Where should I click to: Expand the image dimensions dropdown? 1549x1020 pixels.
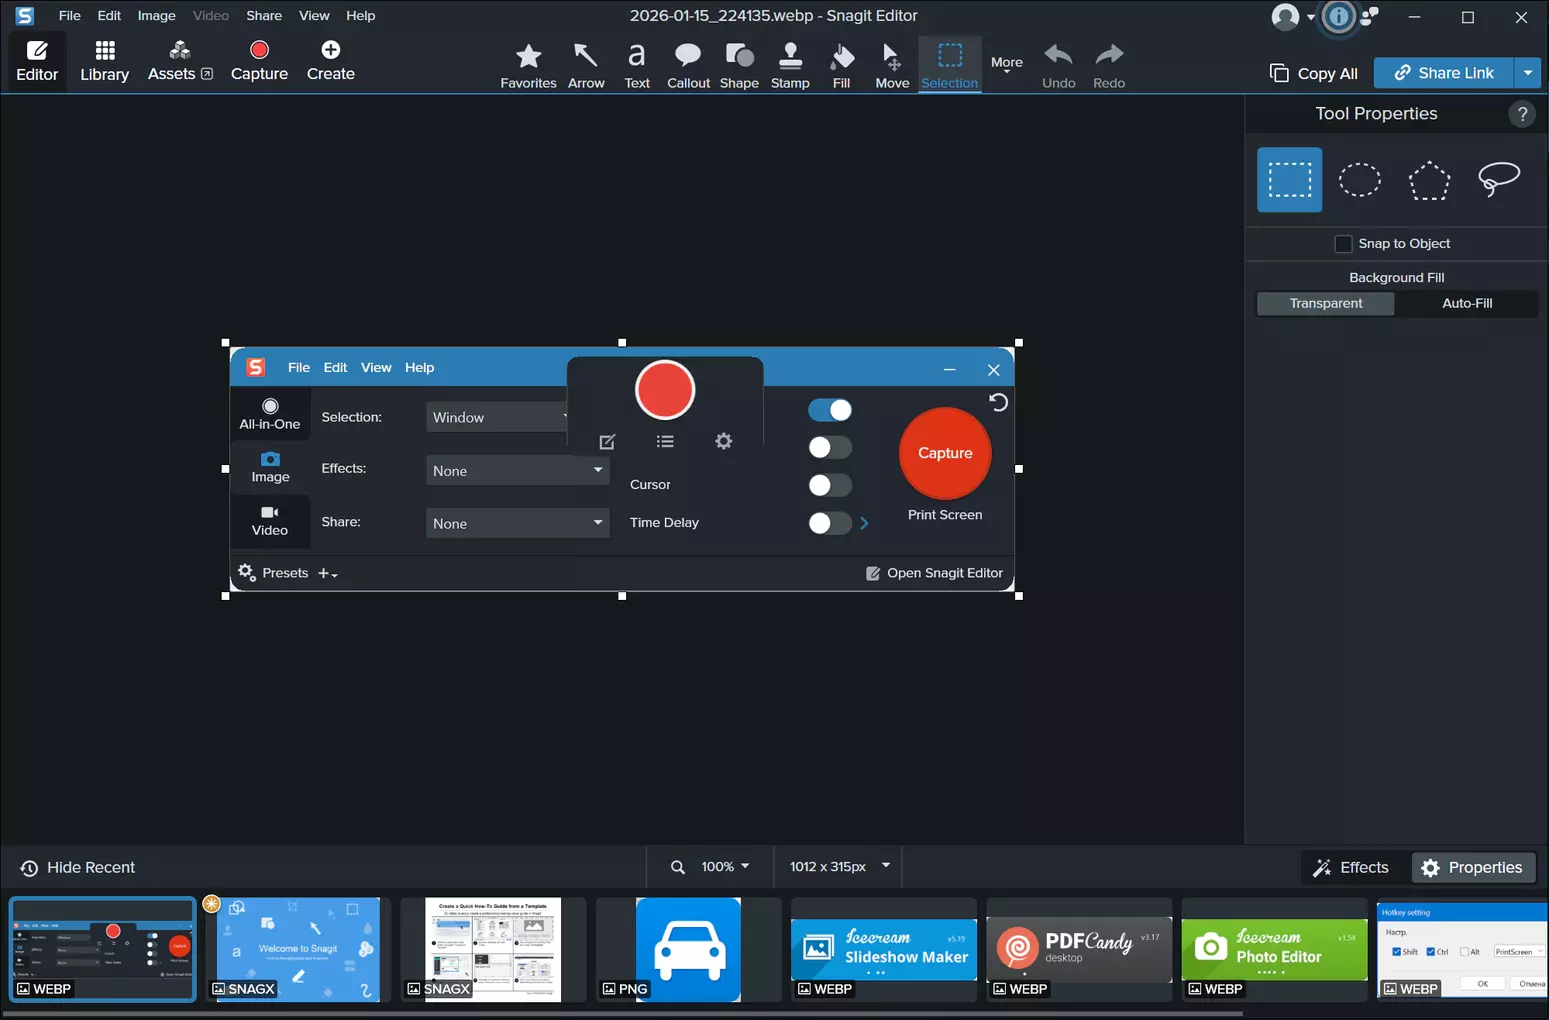pyautogui.click(x=885, y=866)
